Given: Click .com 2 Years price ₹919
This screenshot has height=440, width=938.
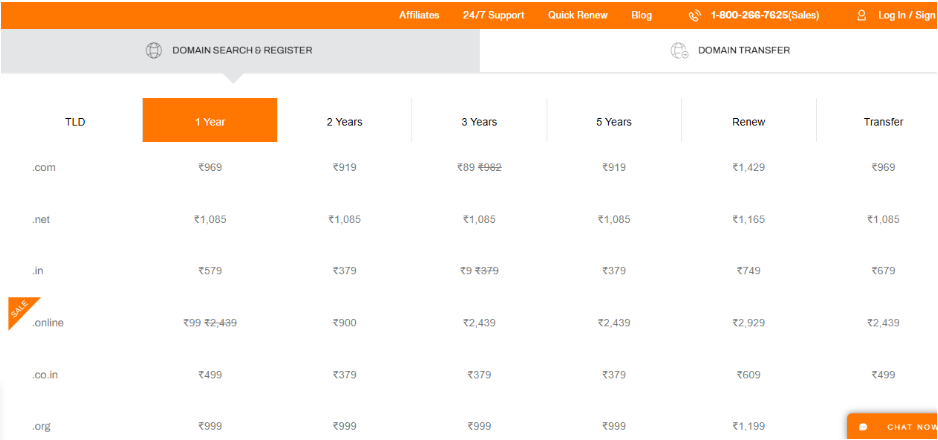Looking at the screenshot, I should tap(345, 167).
